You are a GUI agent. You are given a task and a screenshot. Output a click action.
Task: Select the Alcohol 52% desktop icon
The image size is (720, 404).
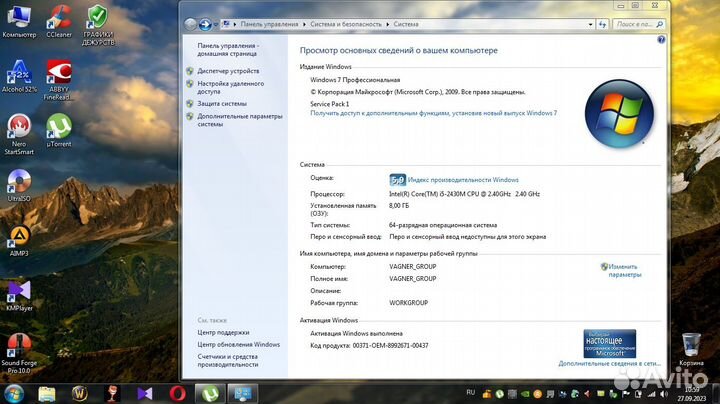tap(19, 77)
